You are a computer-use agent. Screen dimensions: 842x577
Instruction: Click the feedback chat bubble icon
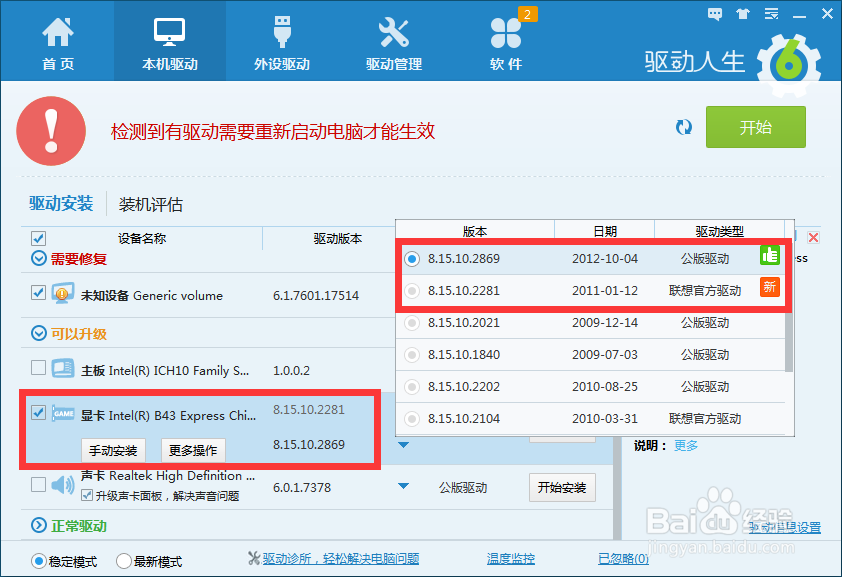coord(715,14)
